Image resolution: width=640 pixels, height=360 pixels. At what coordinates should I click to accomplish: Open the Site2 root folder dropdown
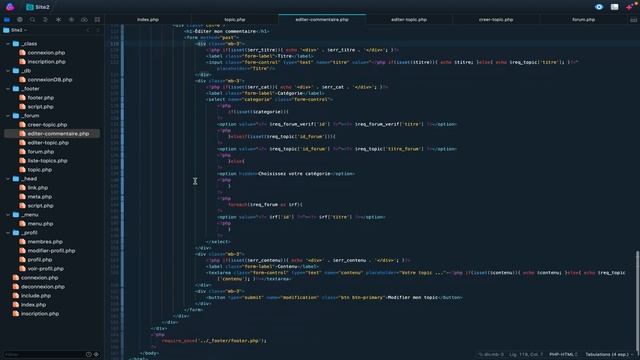pos(15,30)
